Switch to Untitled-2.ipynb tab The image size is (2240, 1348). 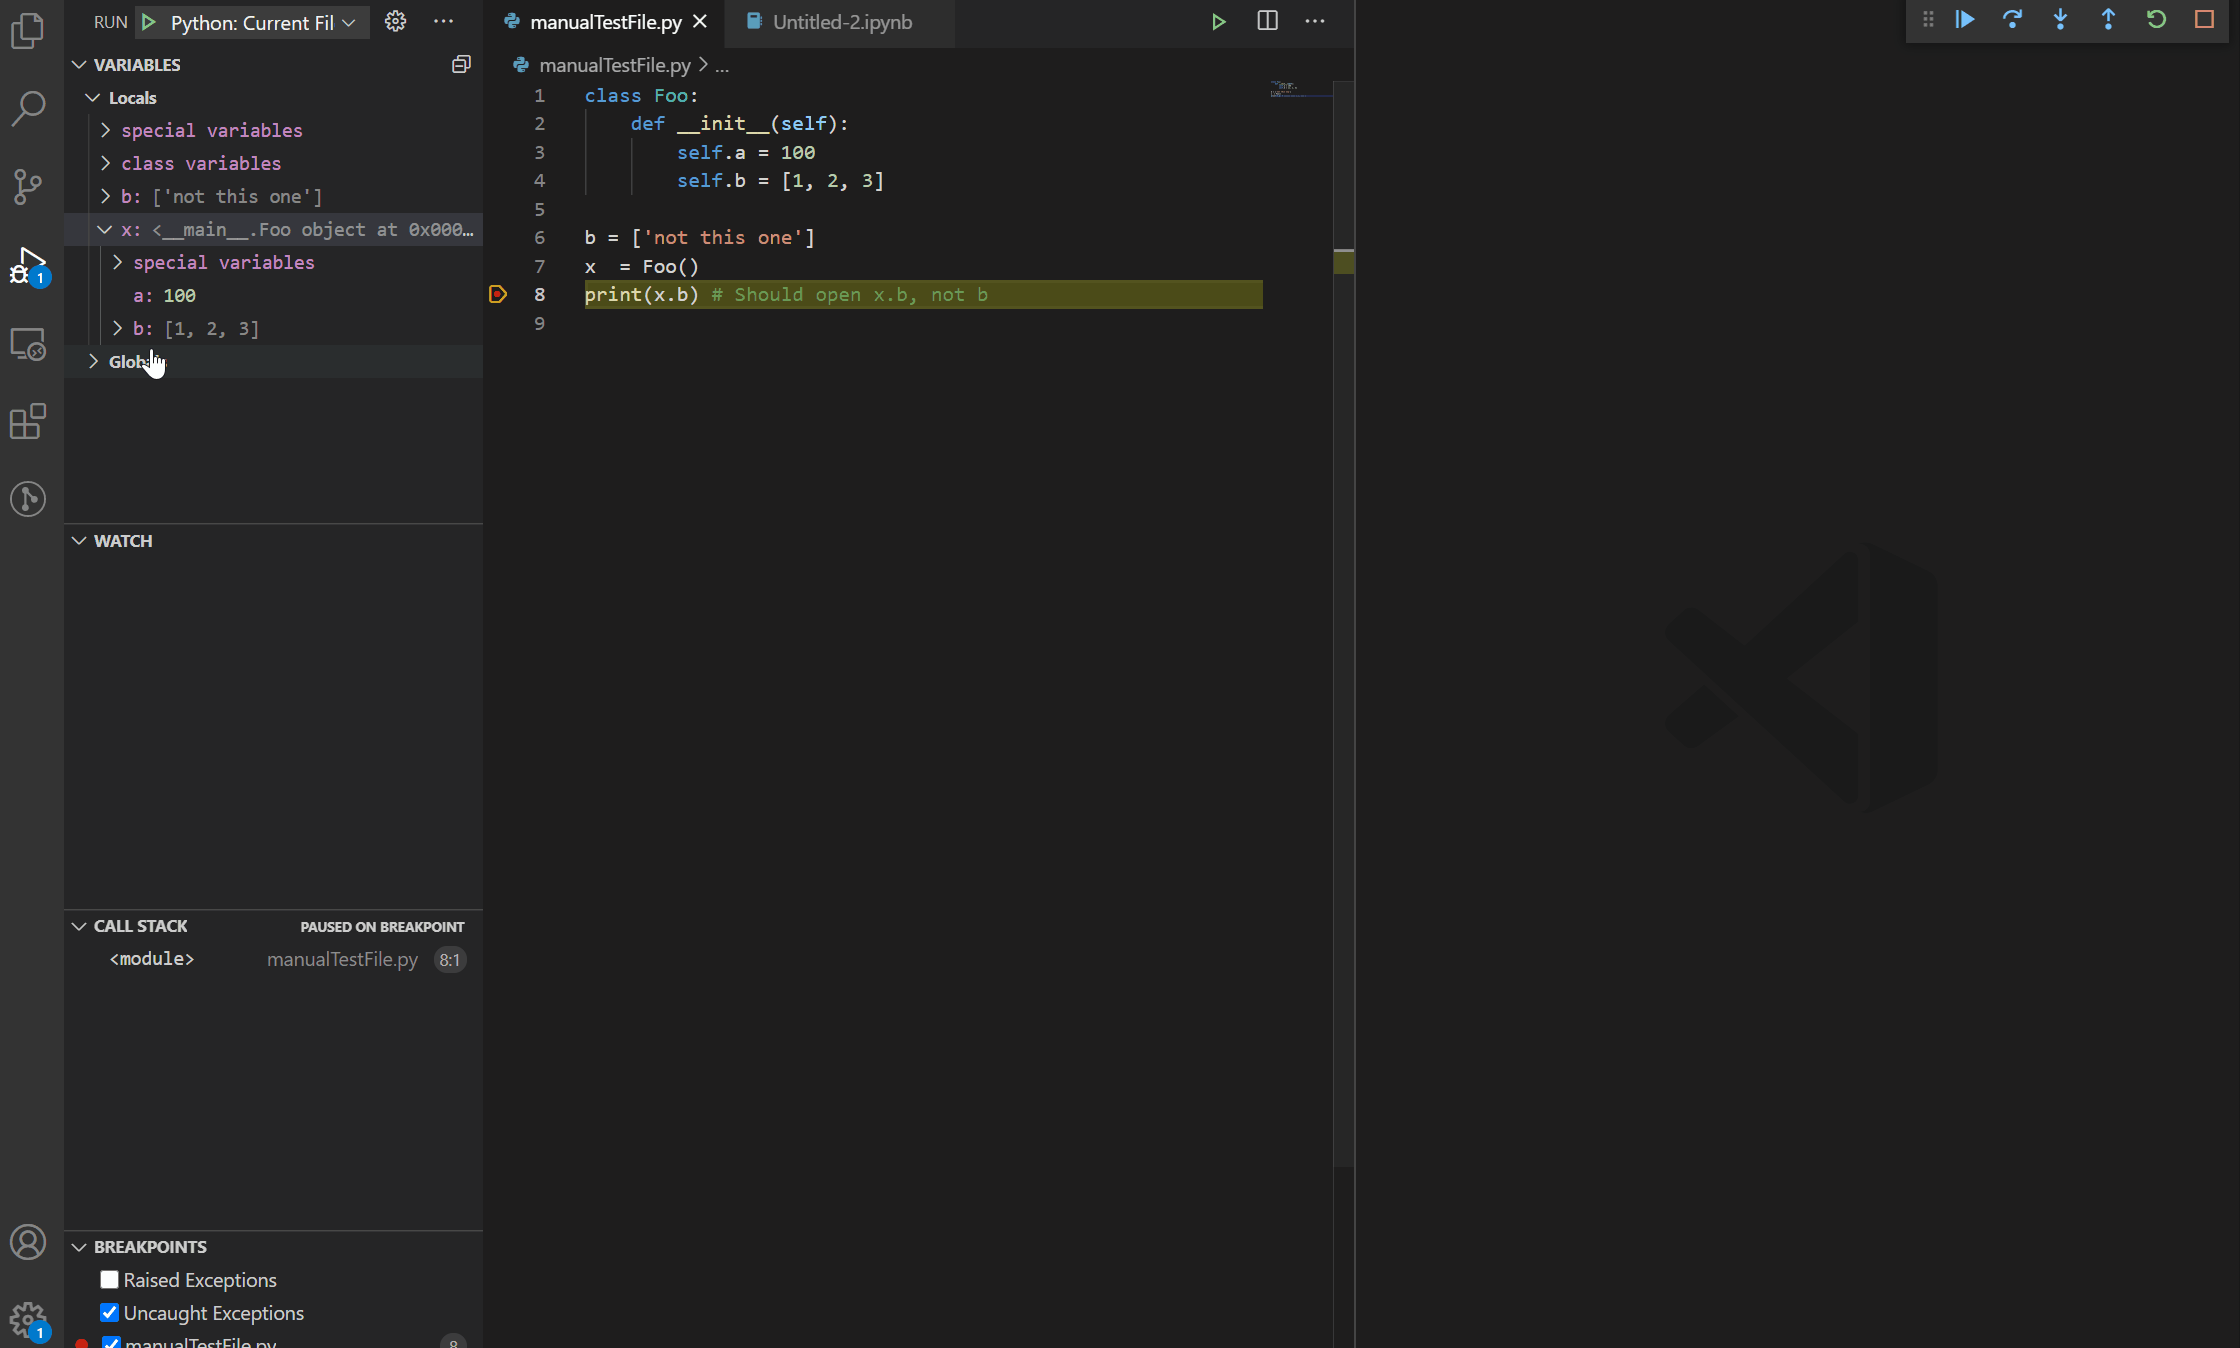(842, 22)
